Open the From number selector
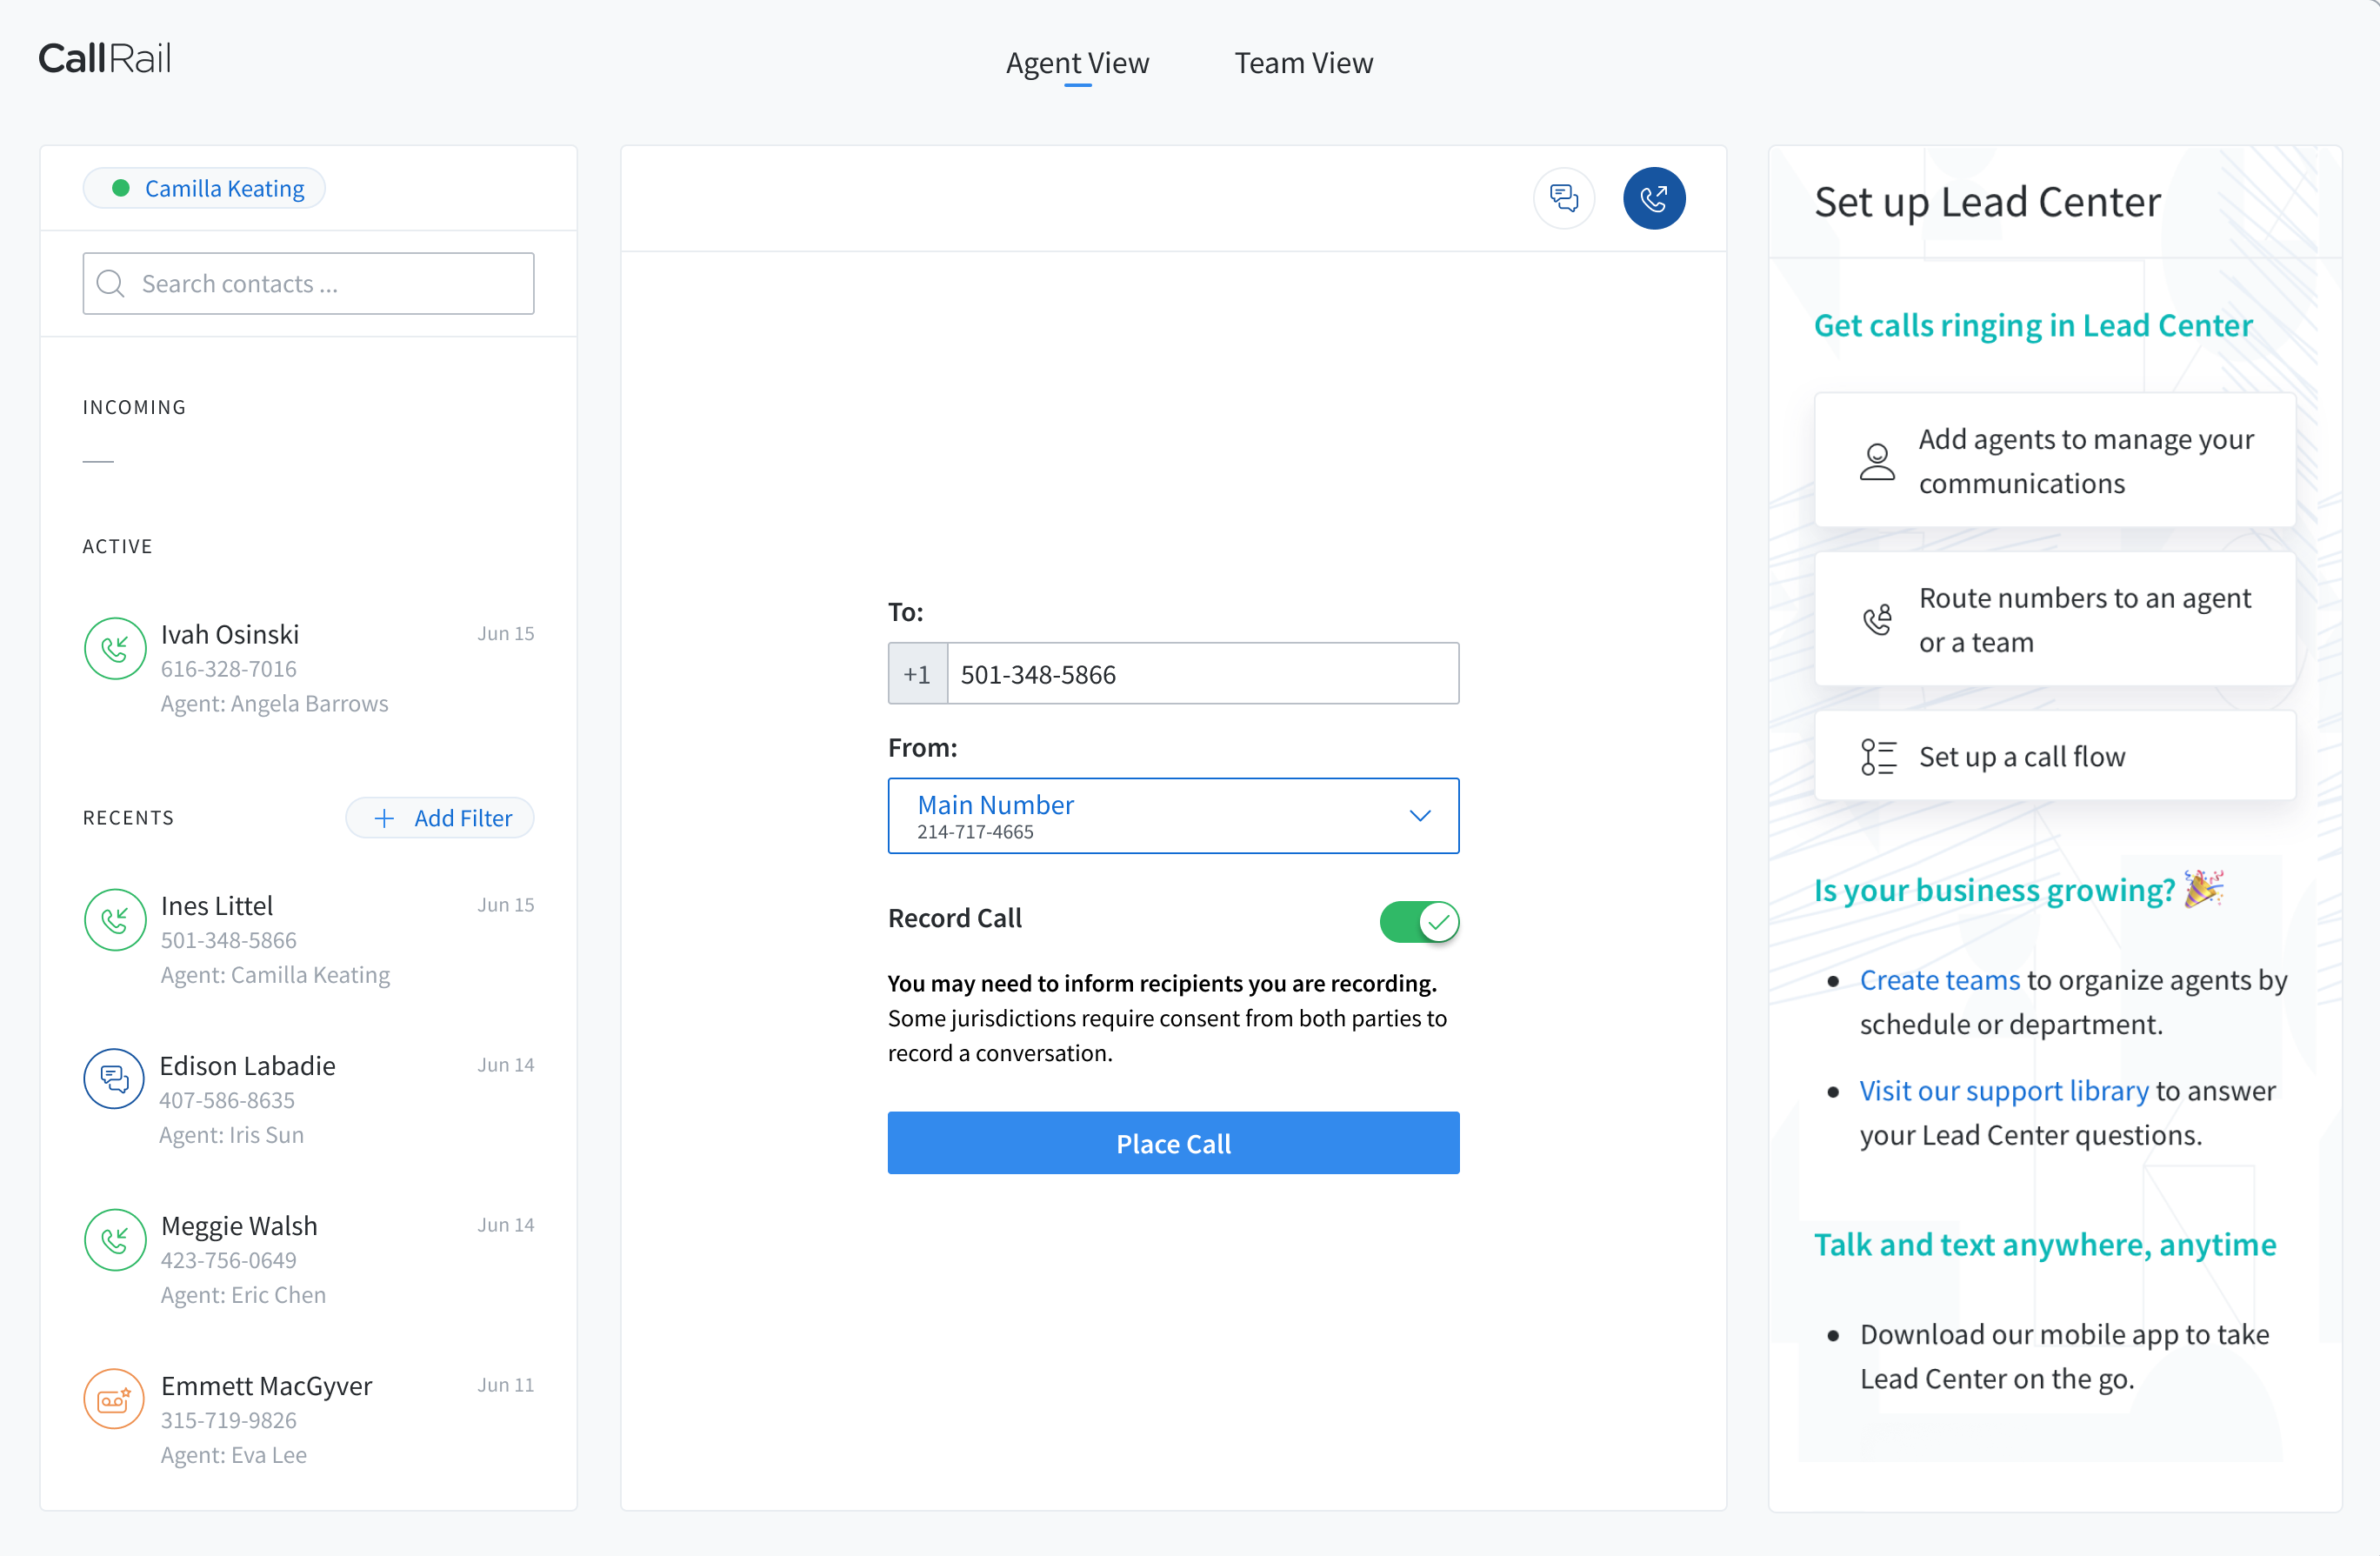Image resolution: width=2380 pixels, height=1556 pixels. (1150, 816)
